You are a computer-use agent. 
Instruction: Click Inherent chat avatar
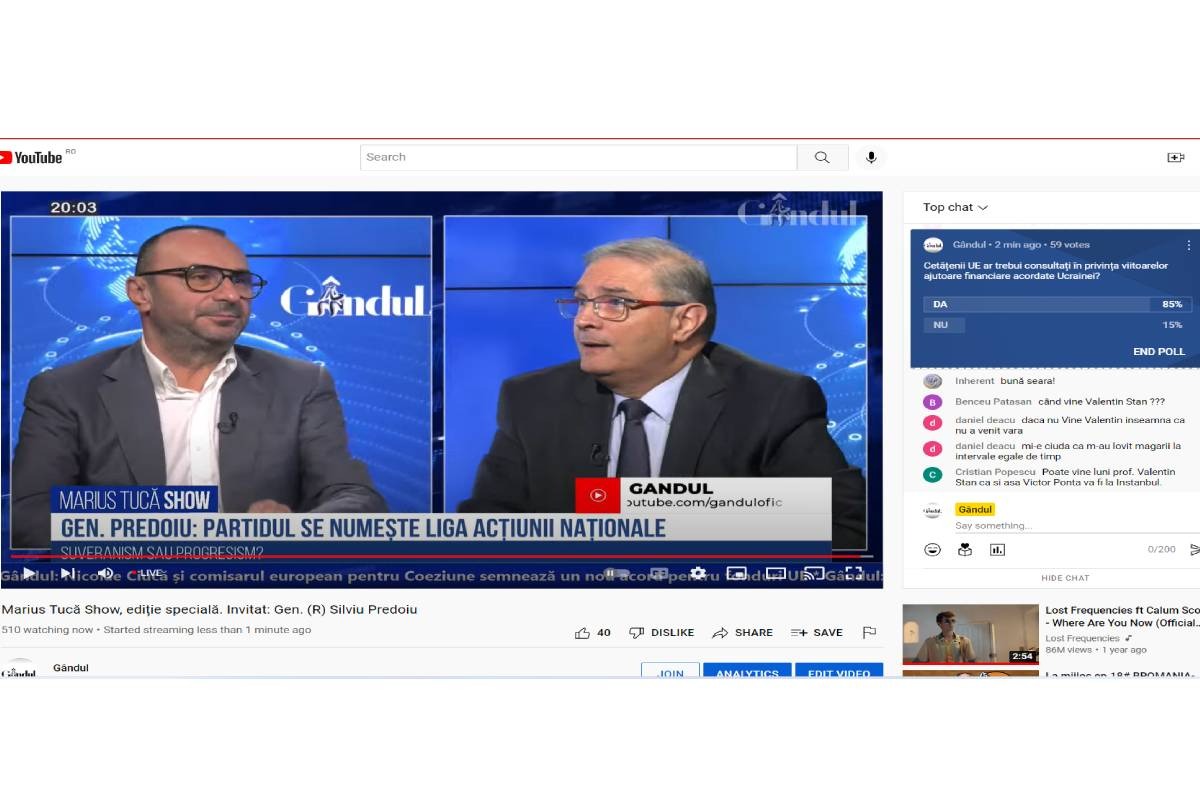932,381
